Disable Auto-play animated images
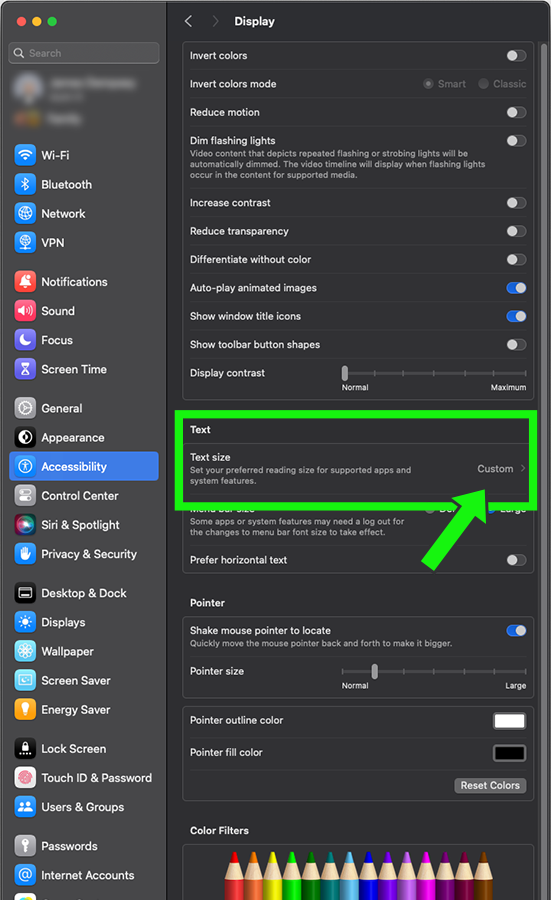Screen dimensions: 551x900 tap(516, 288)
